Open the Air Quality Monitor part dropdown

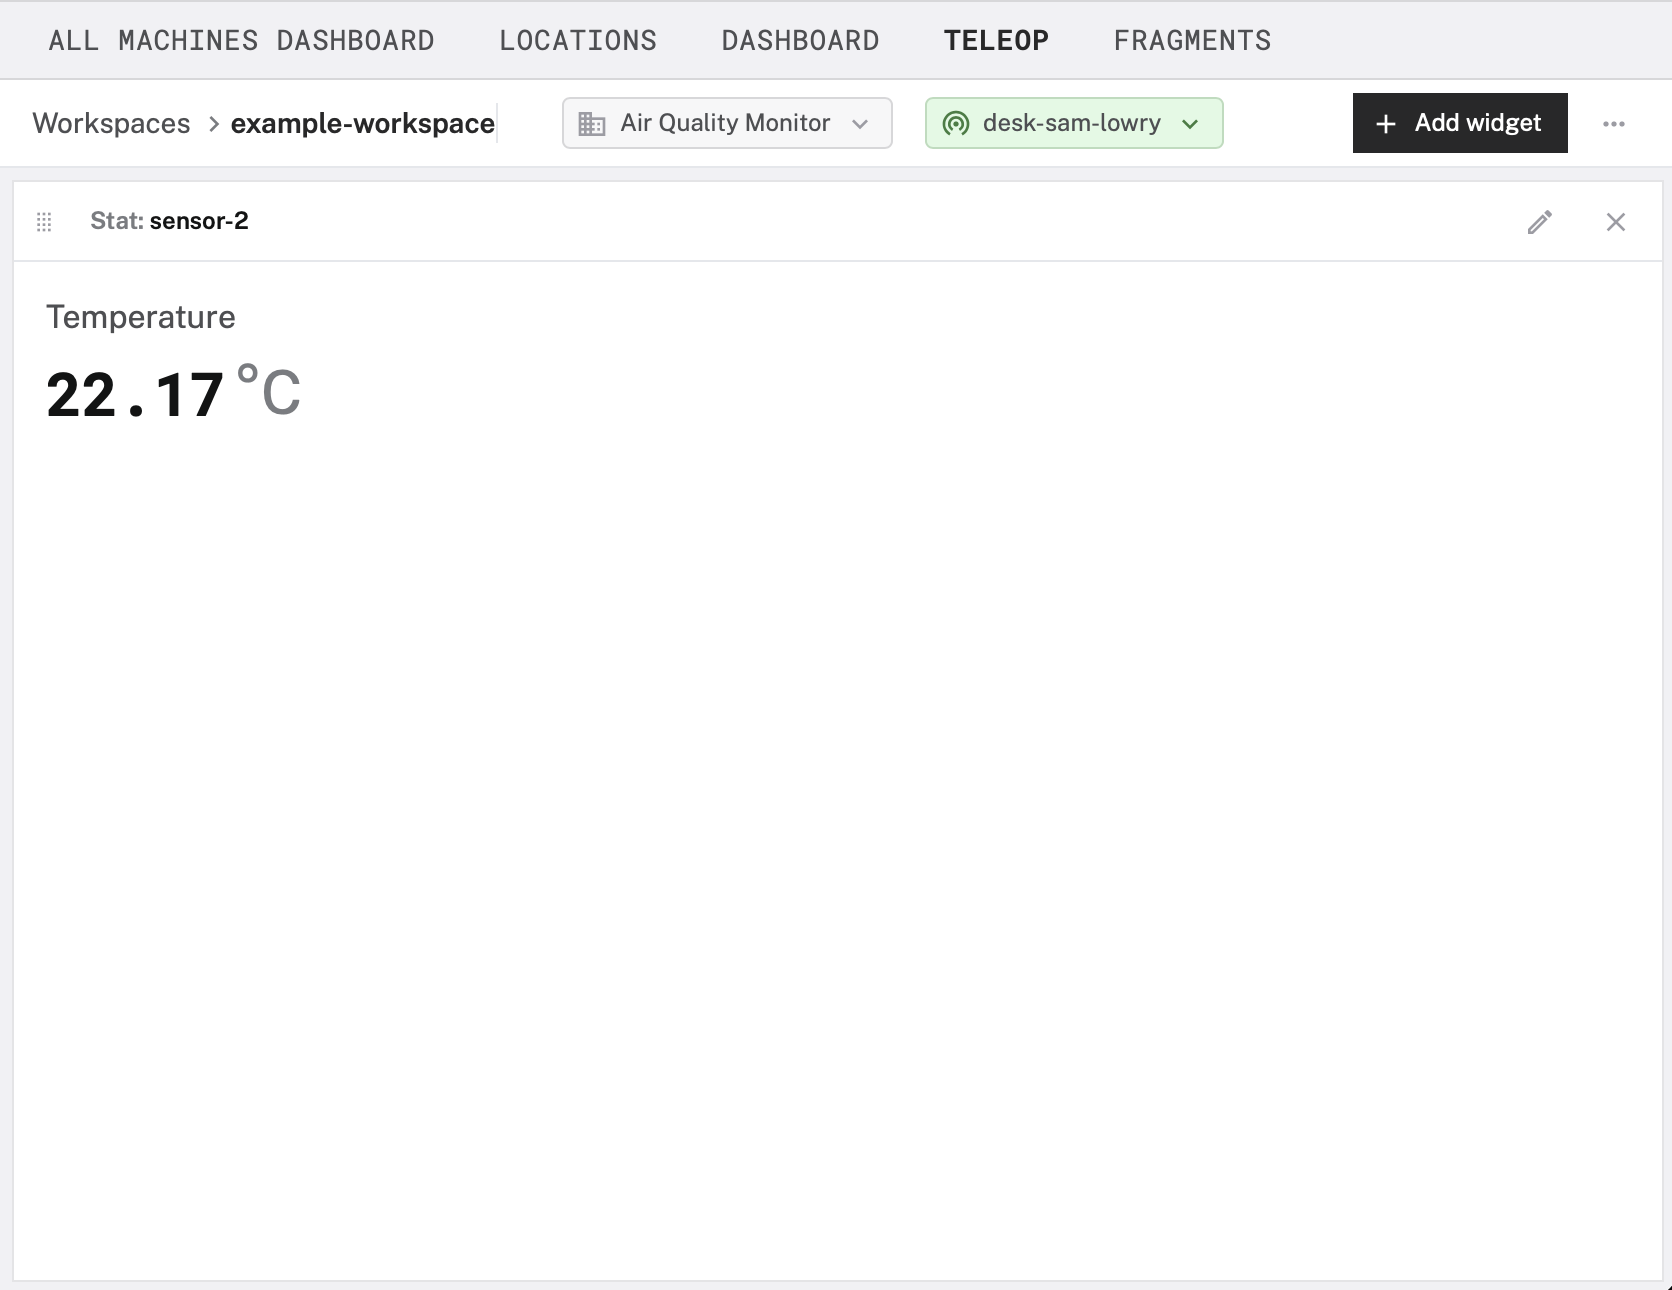pyautogui.click(x=727, y=123)
